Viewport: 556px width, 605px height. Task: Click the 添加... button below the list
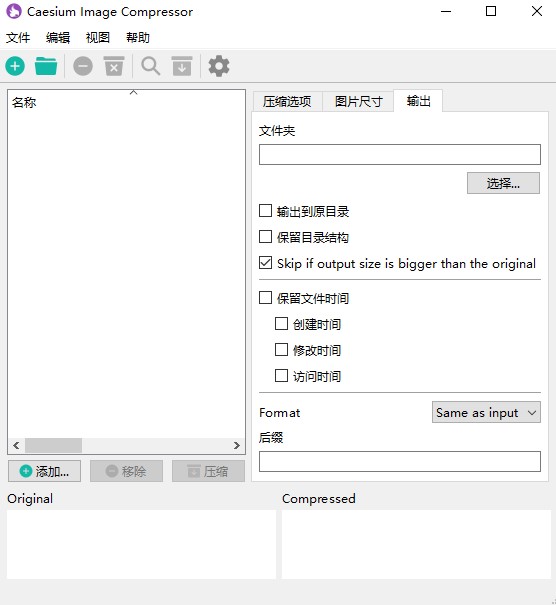click(x=44, y=471)
